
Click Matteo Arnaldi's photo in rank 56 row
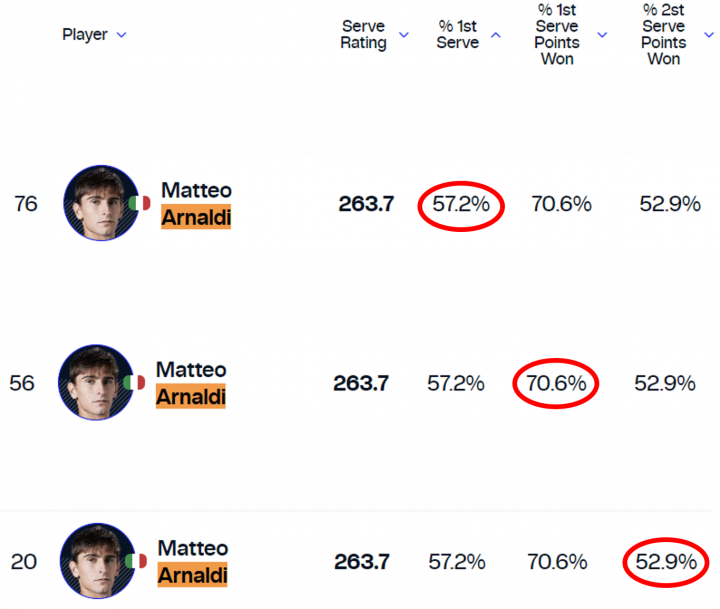click(96, 382)
